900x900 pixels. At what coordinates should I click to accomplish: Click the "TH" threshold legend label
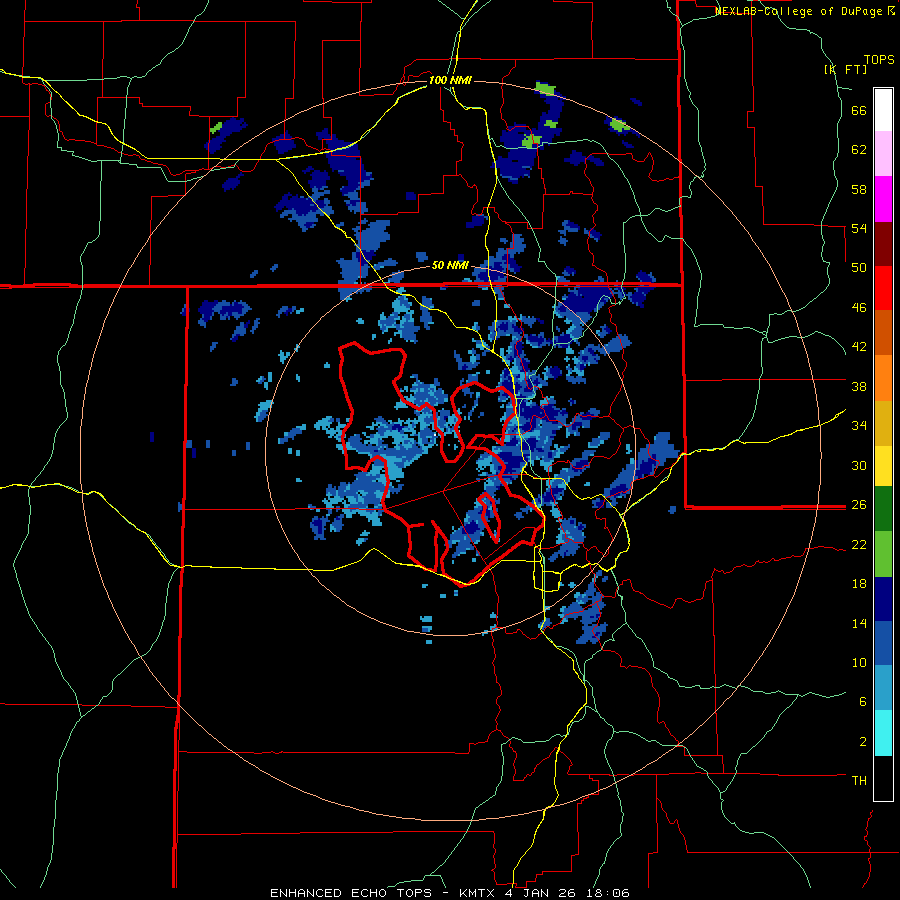coord(859,781)
